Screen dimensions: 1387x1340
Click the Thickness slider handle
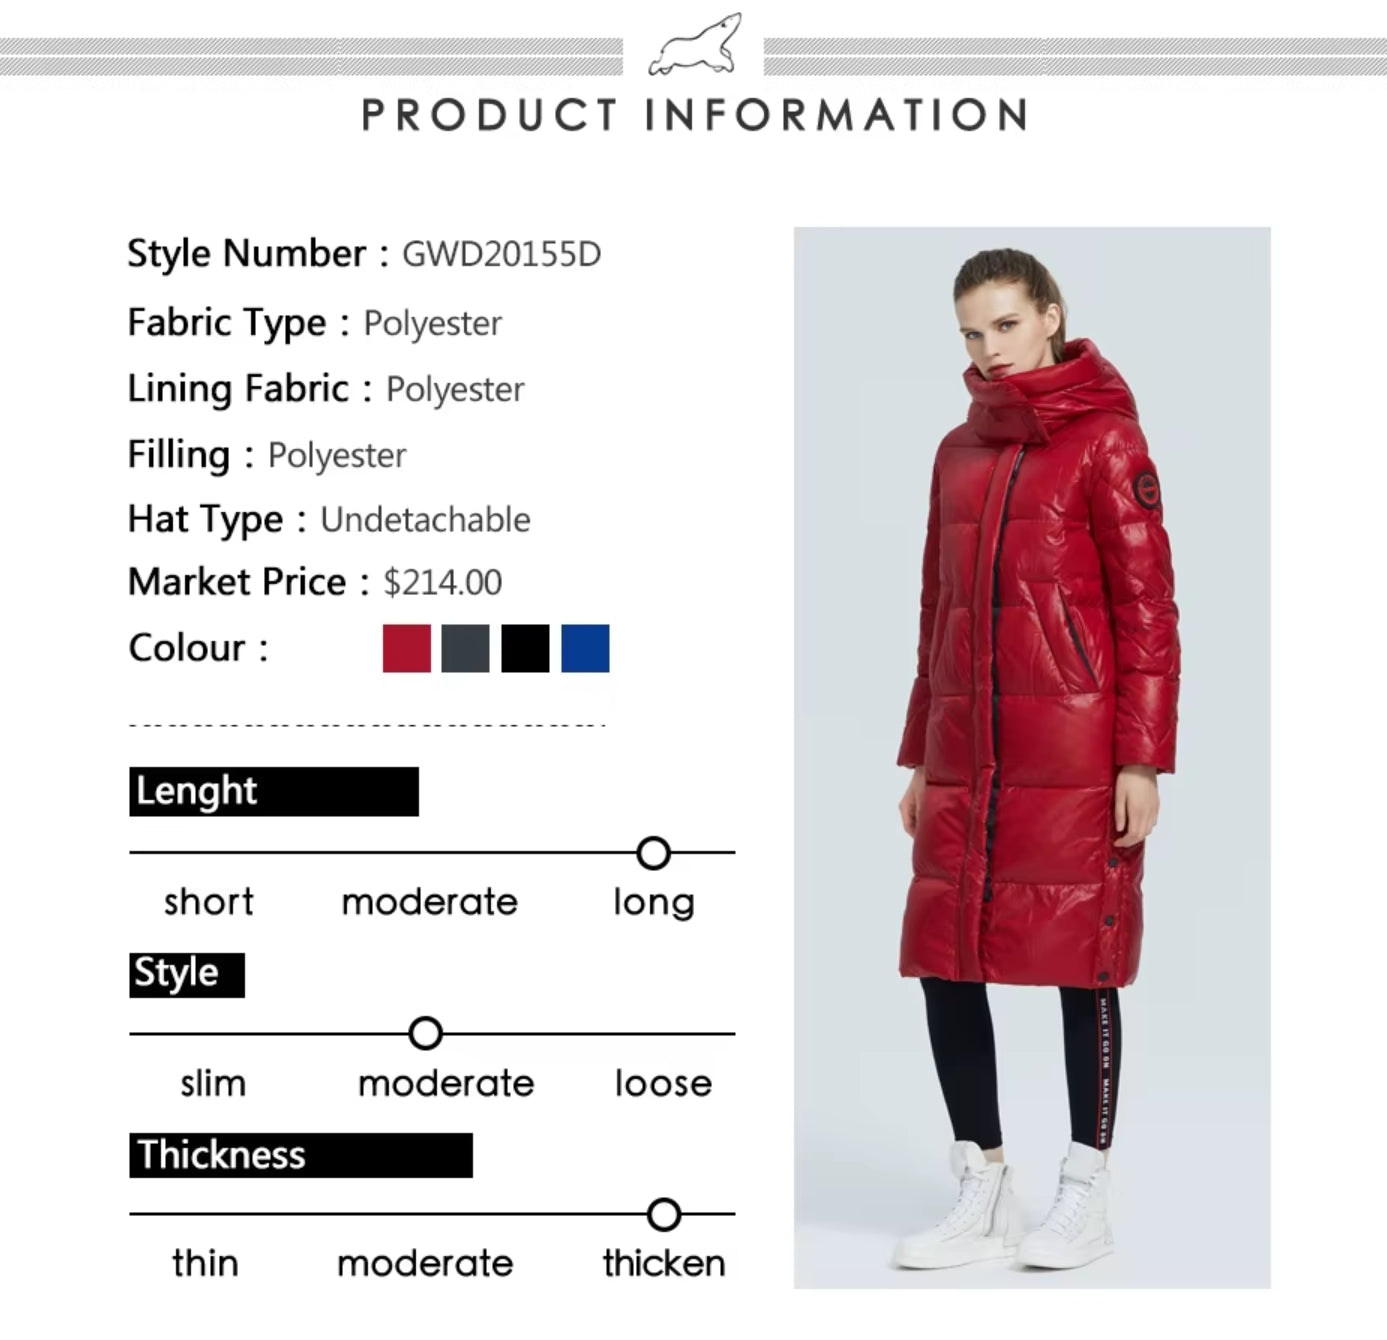(x=664, y=1214)
